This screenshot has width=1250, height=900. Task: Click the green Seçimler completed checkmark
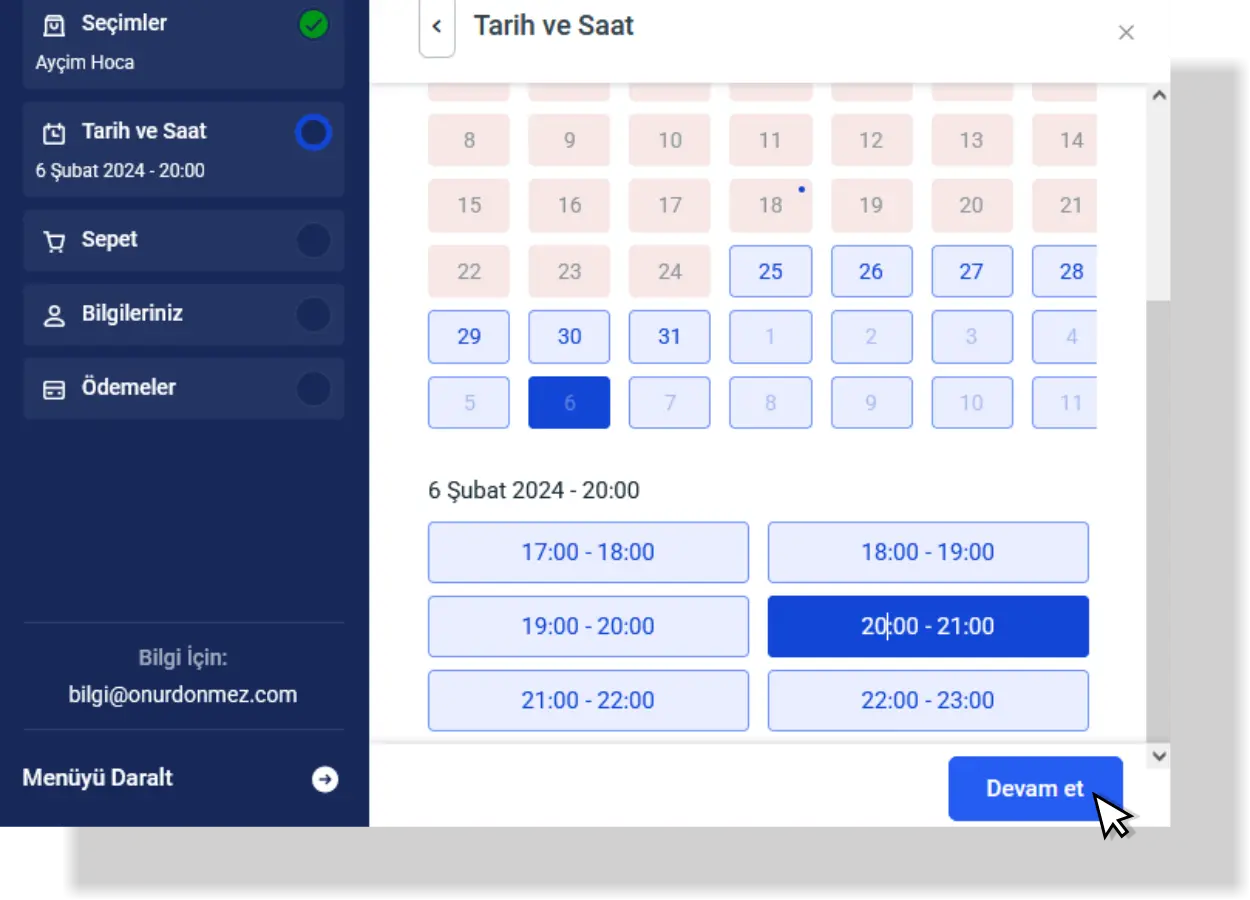click(314, 25)
